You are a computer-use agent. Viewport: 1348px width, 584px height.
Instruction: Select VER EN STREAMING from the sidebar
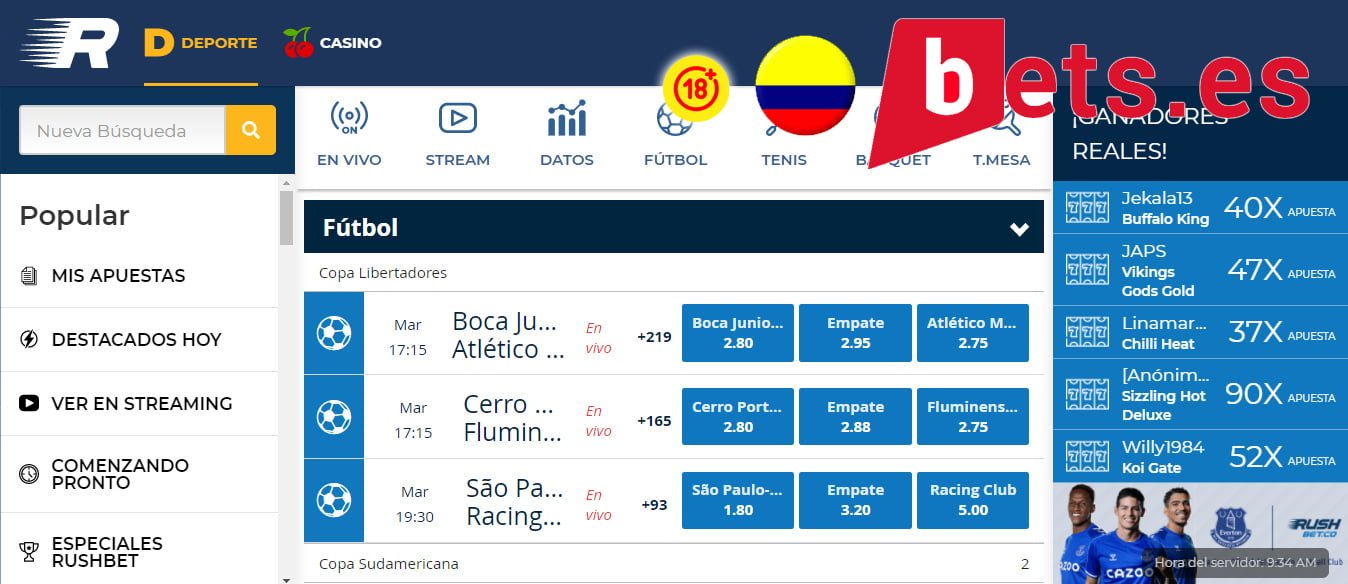click(x=142, y=403)
